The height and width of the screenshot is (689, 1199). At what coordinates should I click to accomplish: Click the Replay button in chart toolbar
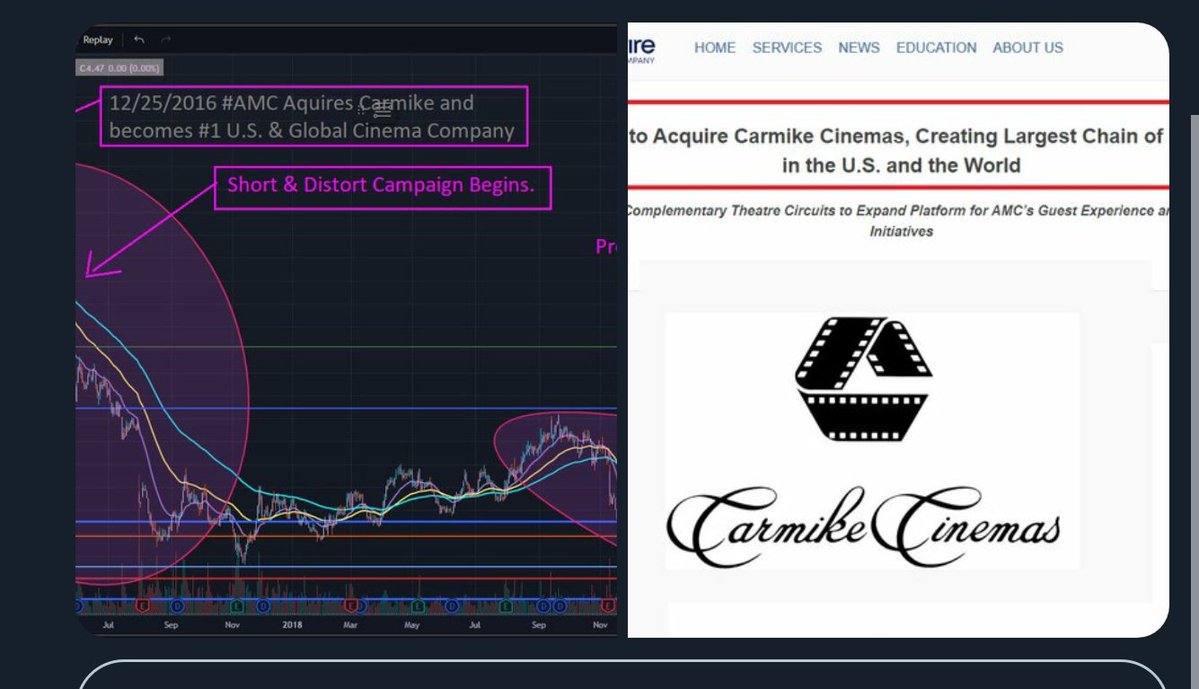98,40
